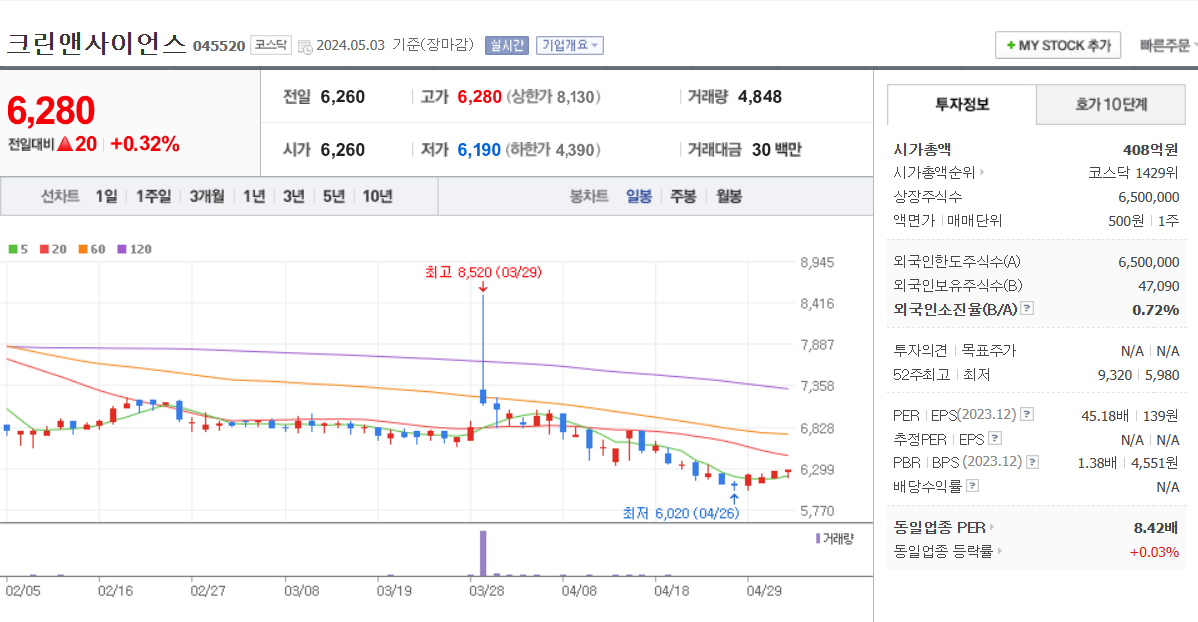The width and height of the screenshot is (1198, 622).
Task: Click the 시가총액 value 408억원
Action: pyautogui.click(x=1150, y=150)
